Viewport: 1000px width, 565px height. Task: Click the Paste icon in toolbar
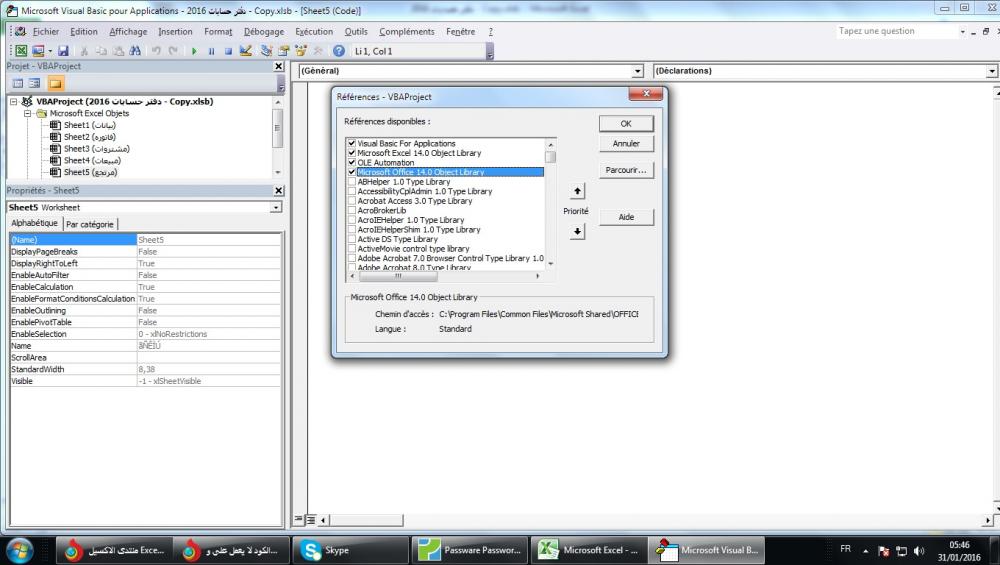point(118,51)
